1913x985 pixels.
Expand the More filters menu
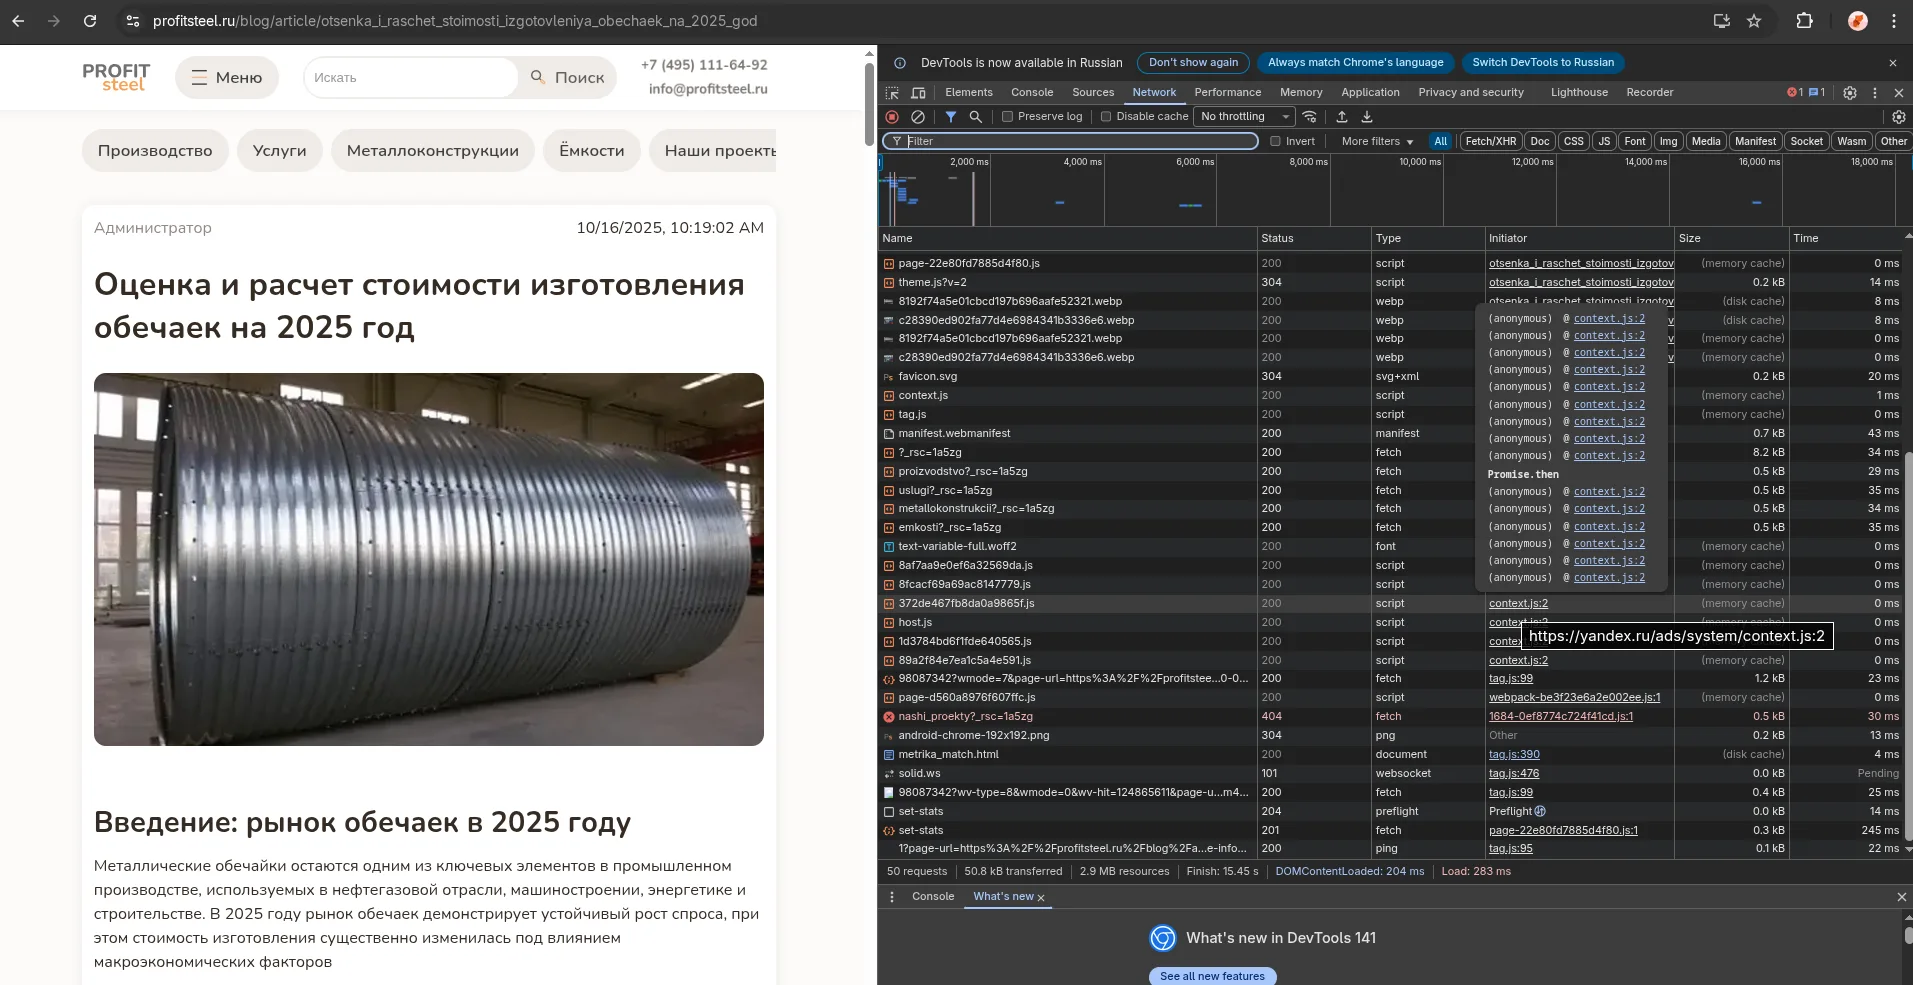(x=1377, y=142)
